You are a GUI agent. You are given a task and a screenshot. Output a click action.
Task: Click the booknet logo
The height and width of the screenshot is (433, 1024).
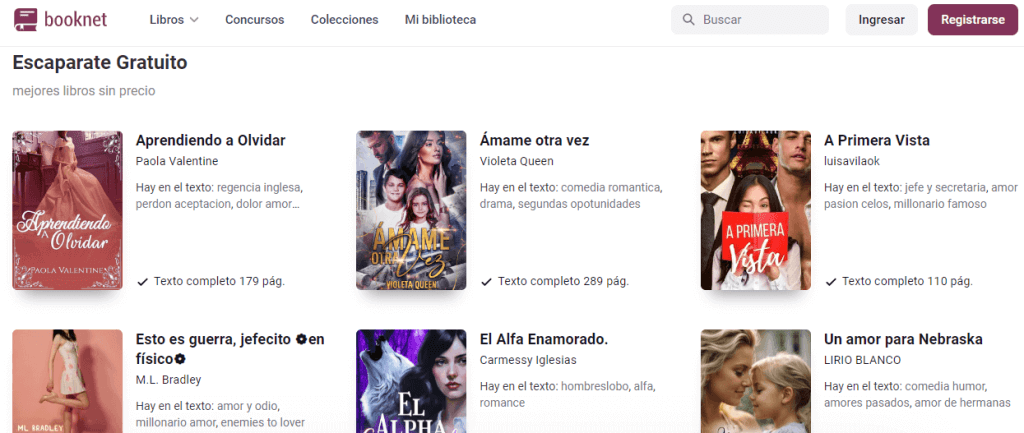60,20
